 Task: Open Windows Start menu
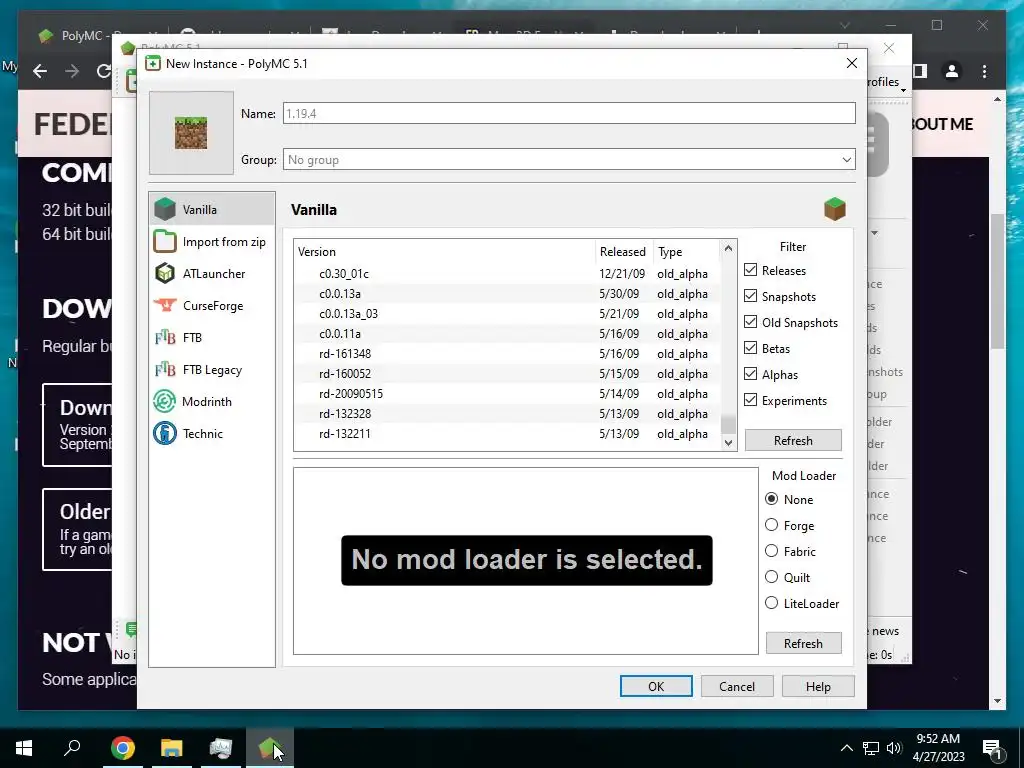tap(24, 748)
